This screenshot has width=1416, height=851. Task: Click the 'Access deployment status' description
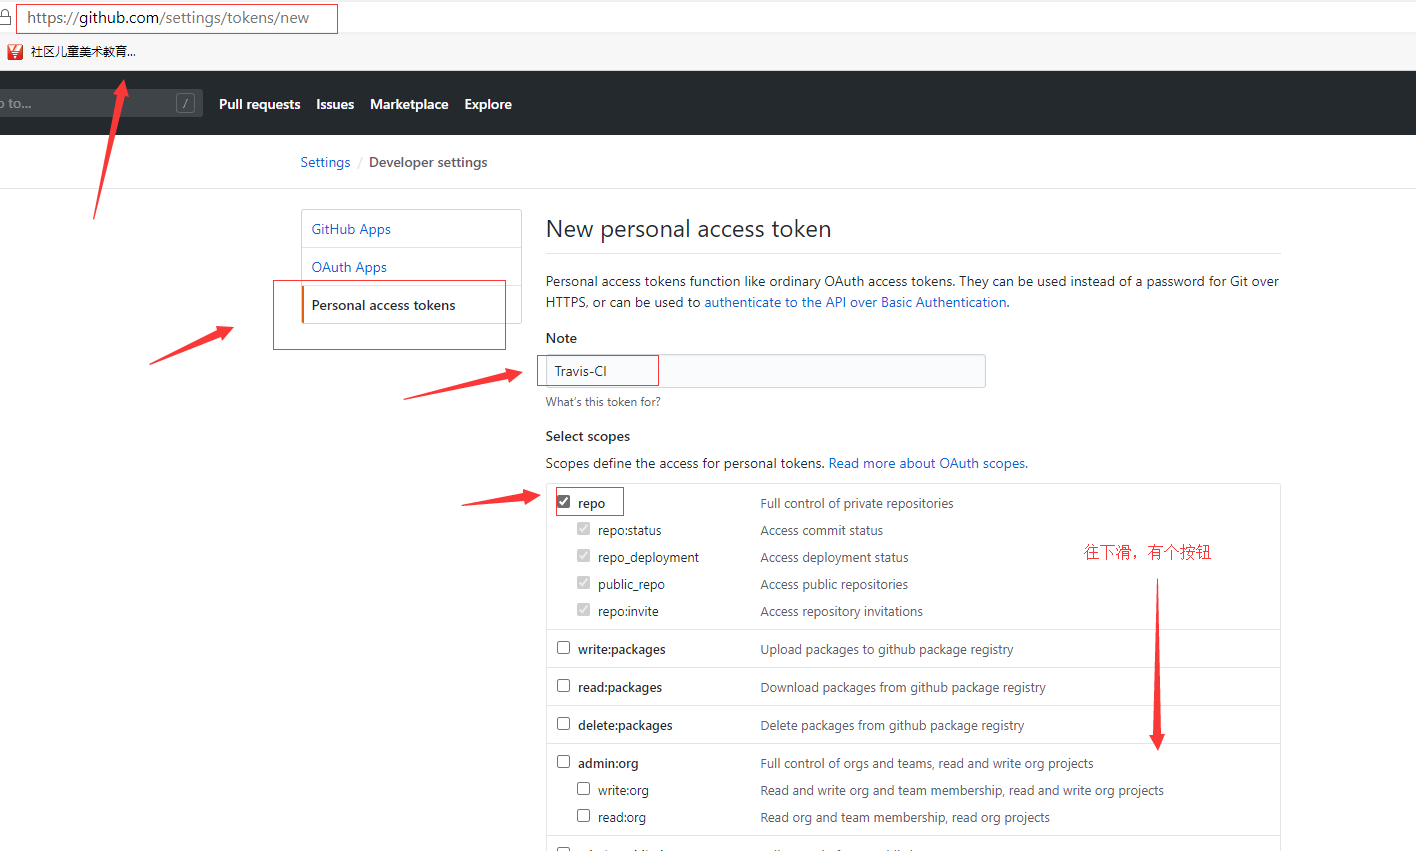(835, 557)
